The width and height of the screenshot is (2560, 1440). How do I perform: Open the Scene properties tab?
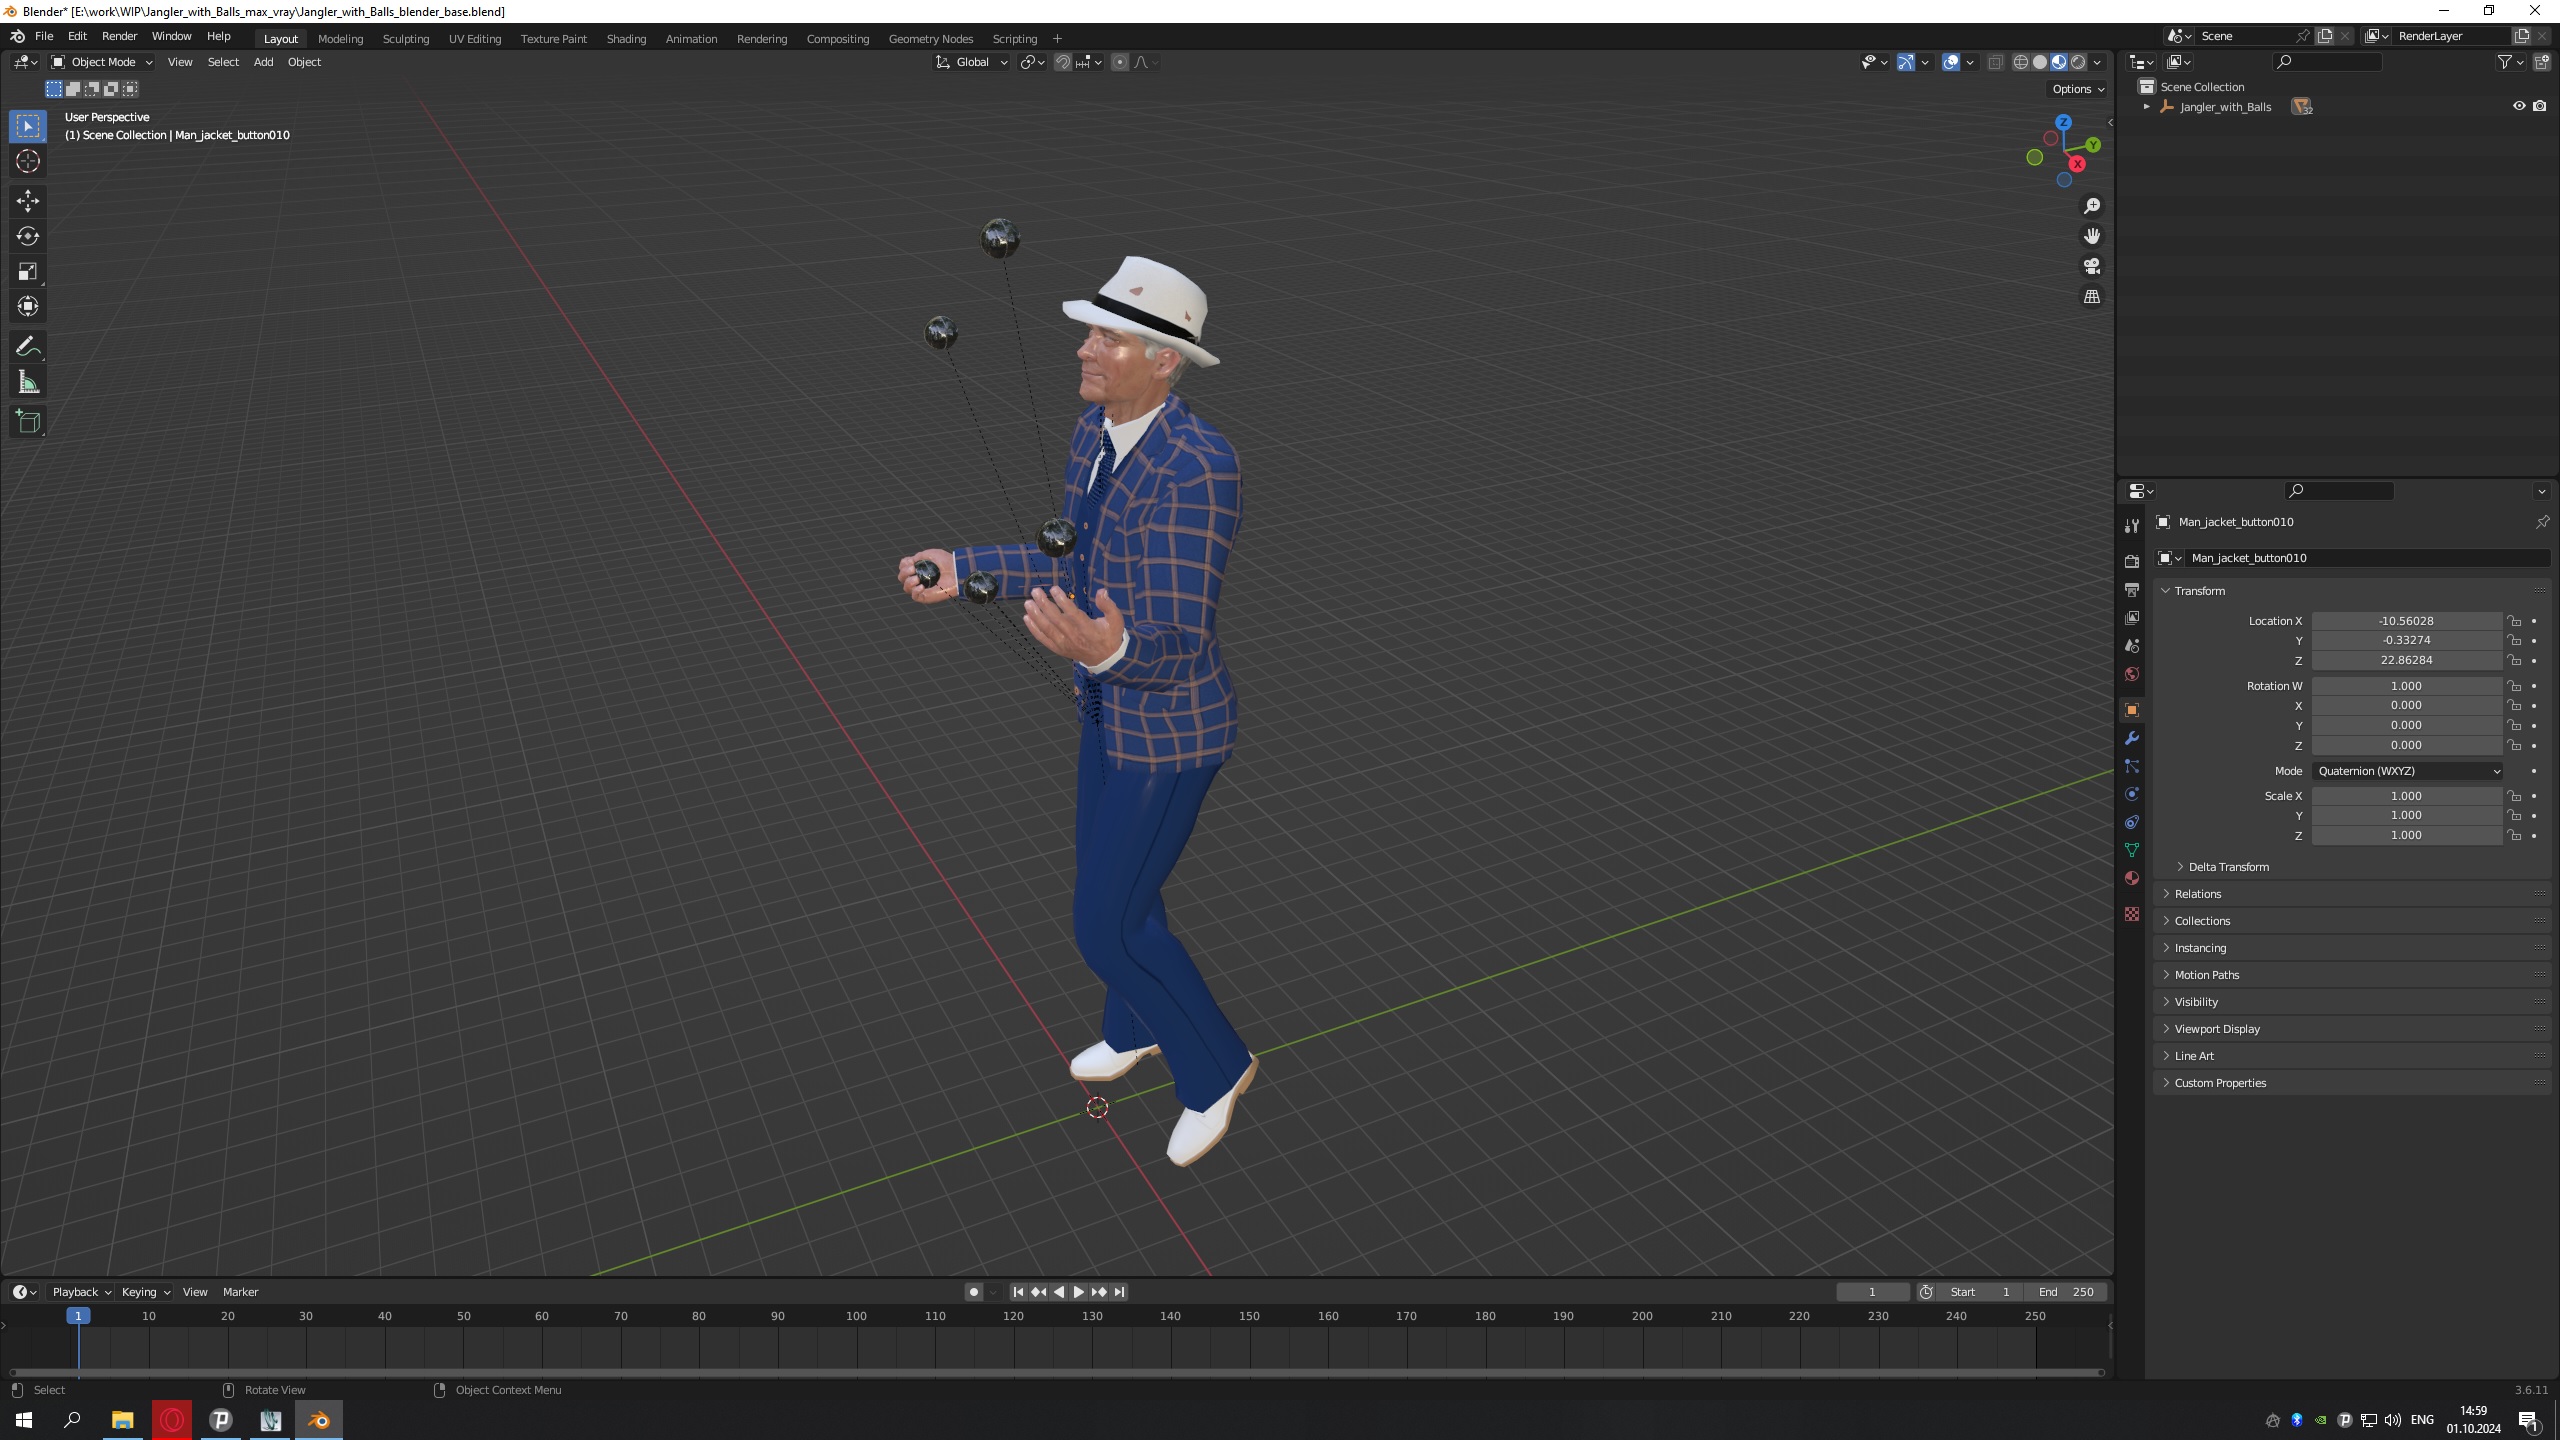(2132, 646)
